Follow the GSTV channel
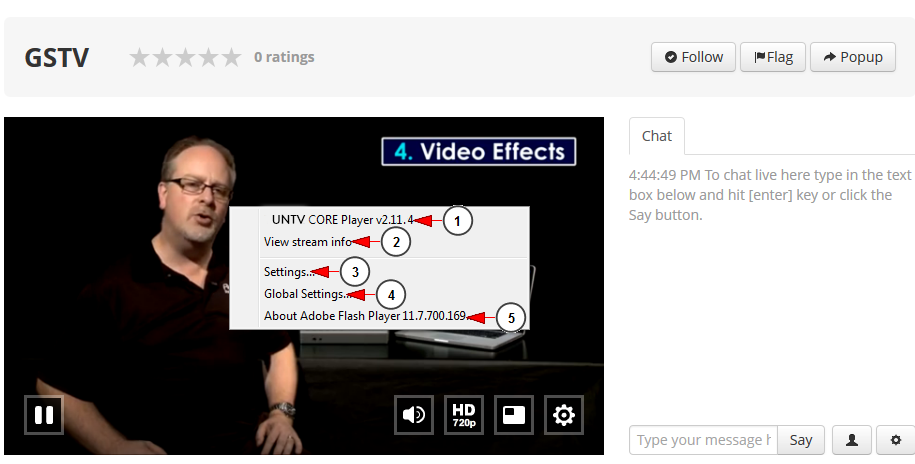The image size is (915, 464). 693,57
